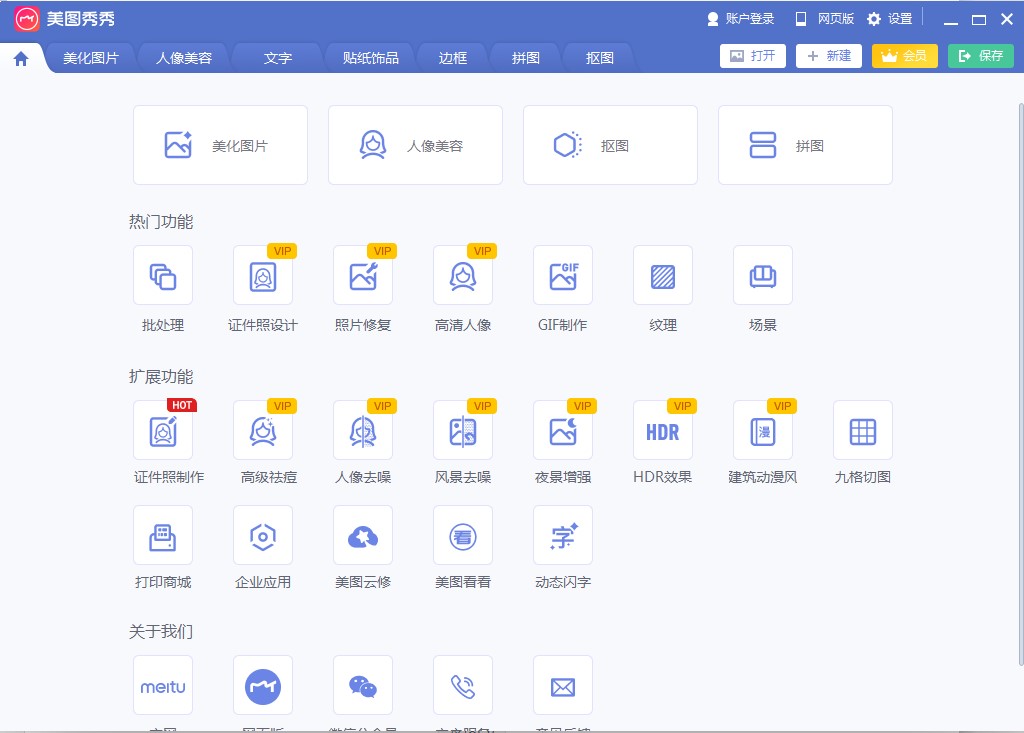Start the GIF制作 maker
Image resolution: width=1024 pixels, height=733 pixels.
pos(562,275)
